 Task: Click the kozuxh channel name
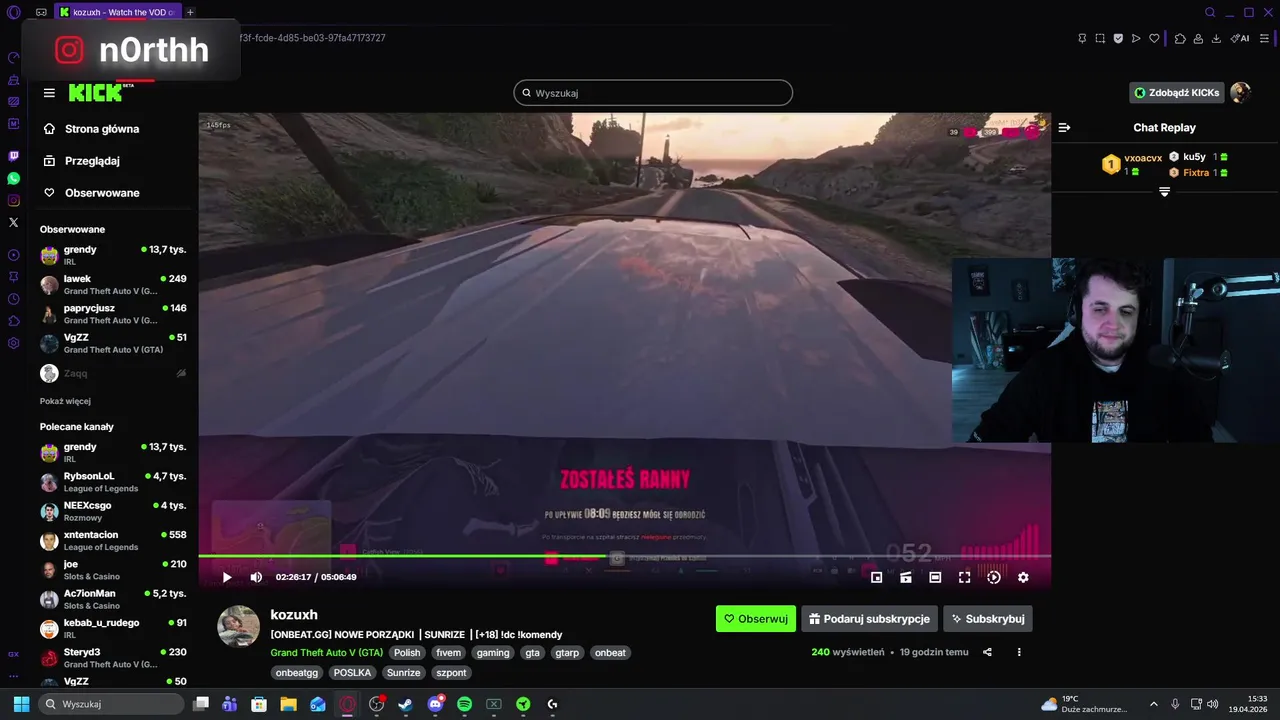click(x=294, y=615)
